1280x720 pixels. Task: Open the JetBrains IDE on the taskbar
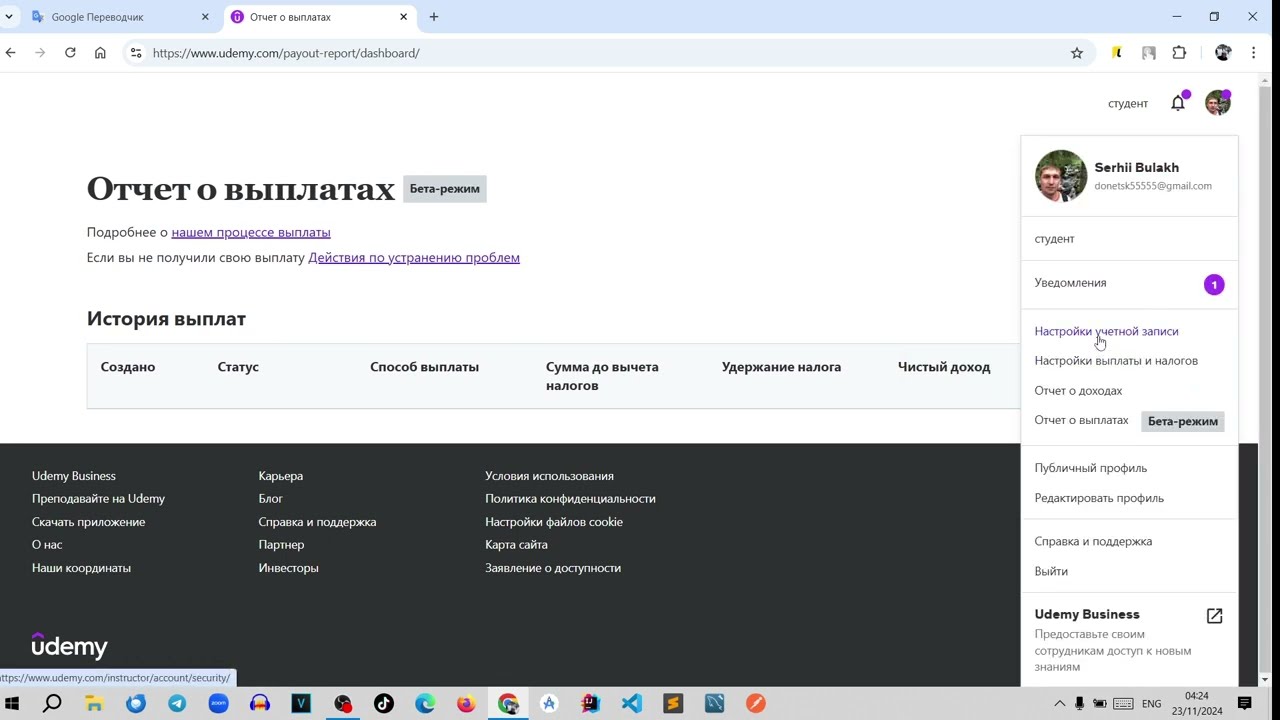tap(590, 703)
